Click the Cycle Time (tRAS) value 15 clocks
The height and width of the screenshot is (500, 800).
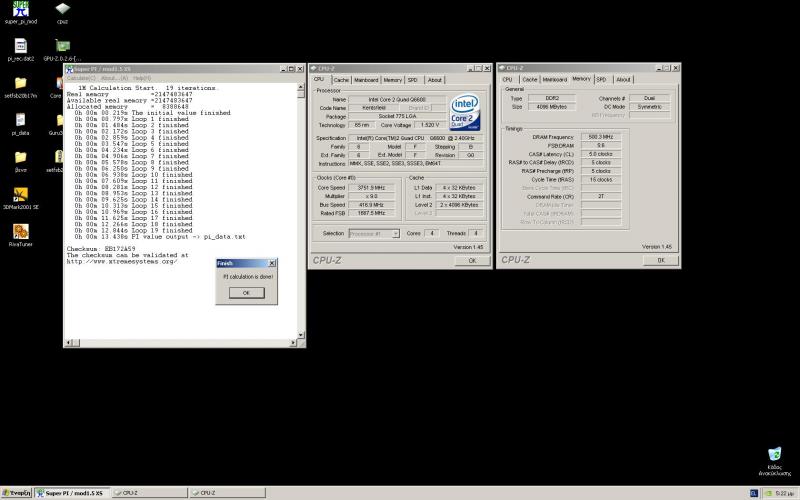(601, 180)
